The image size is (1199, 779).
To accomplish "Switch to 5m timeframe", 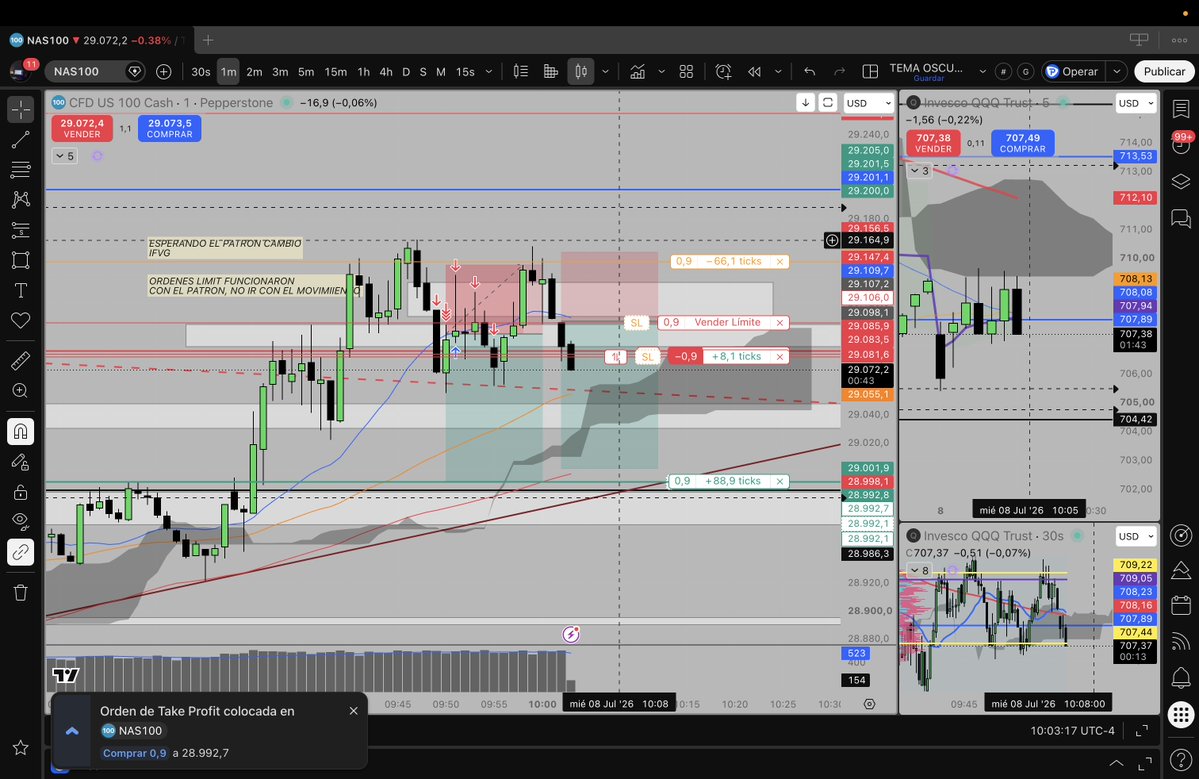I will tap(306, 72).
